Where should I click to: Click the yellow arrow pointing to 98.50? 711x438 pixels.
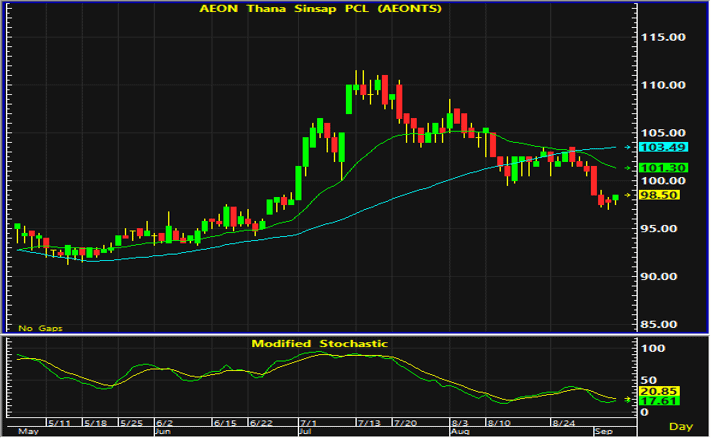tap(628, 195)
